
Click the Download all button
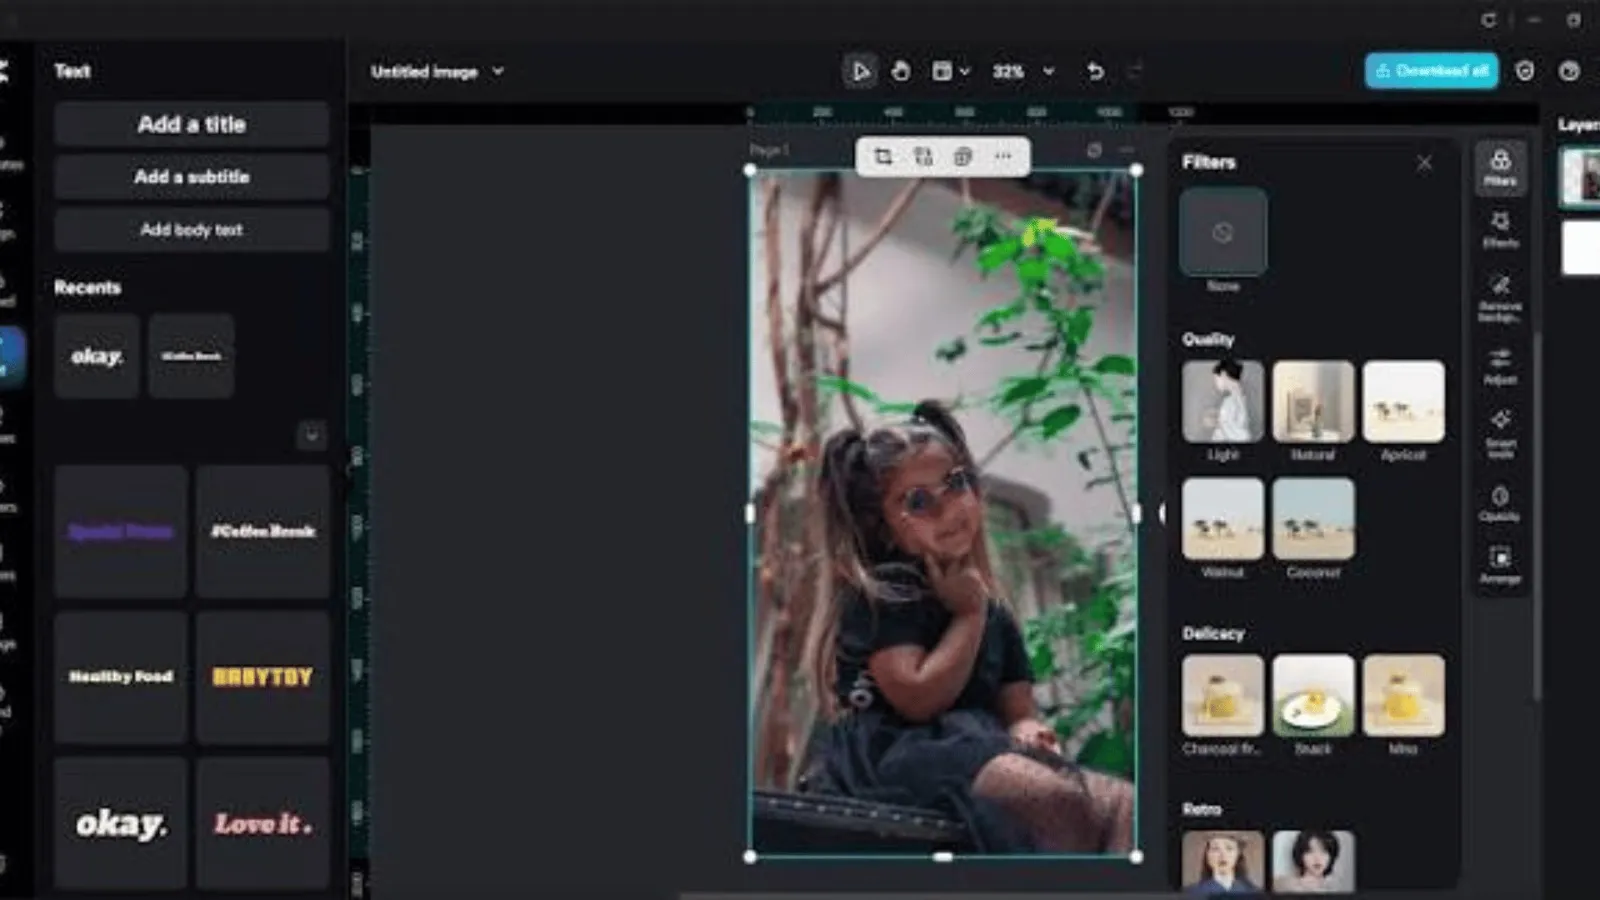coord(1431,71)
